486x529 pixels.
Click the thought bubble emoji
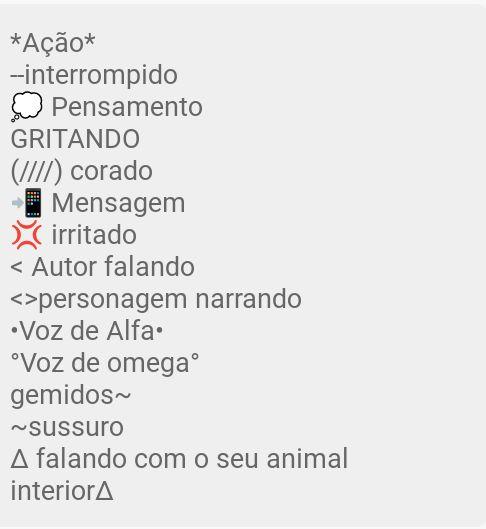tap(27, 107)
